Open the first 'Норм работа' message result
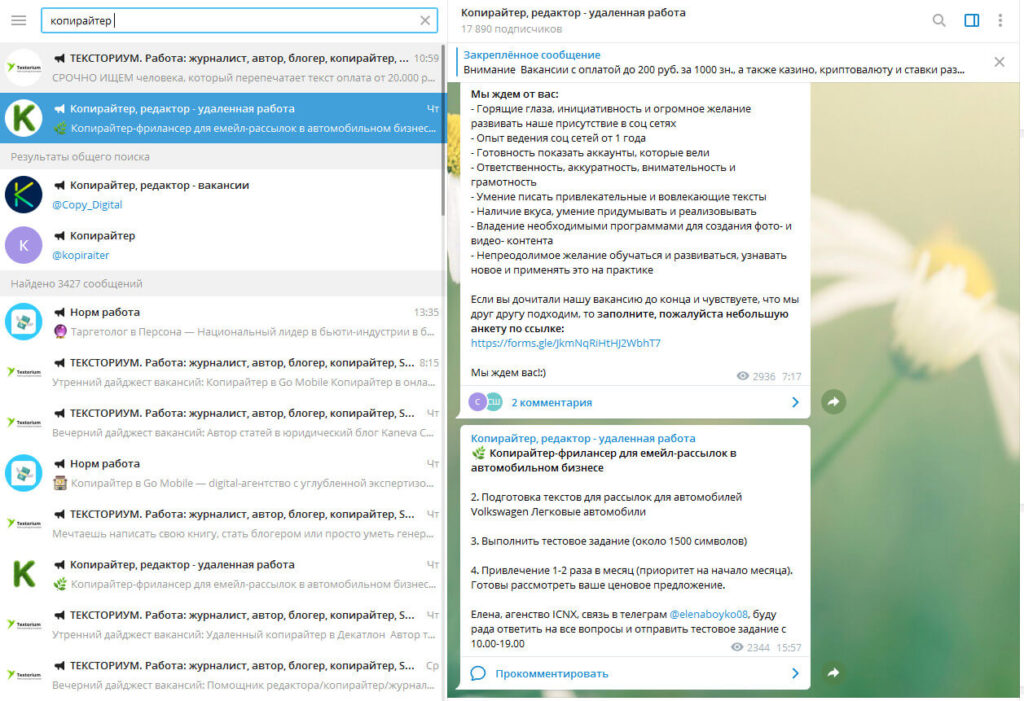 [x=220, y=321]
